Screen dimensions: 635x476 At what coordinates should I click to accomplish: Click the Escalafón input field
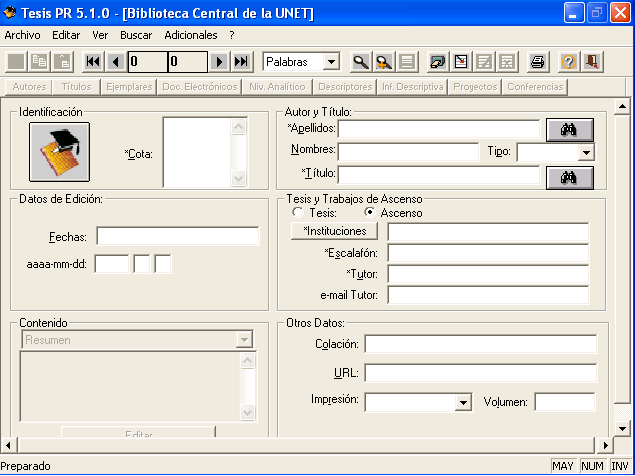pyautogui.click(x=488, y=253)
